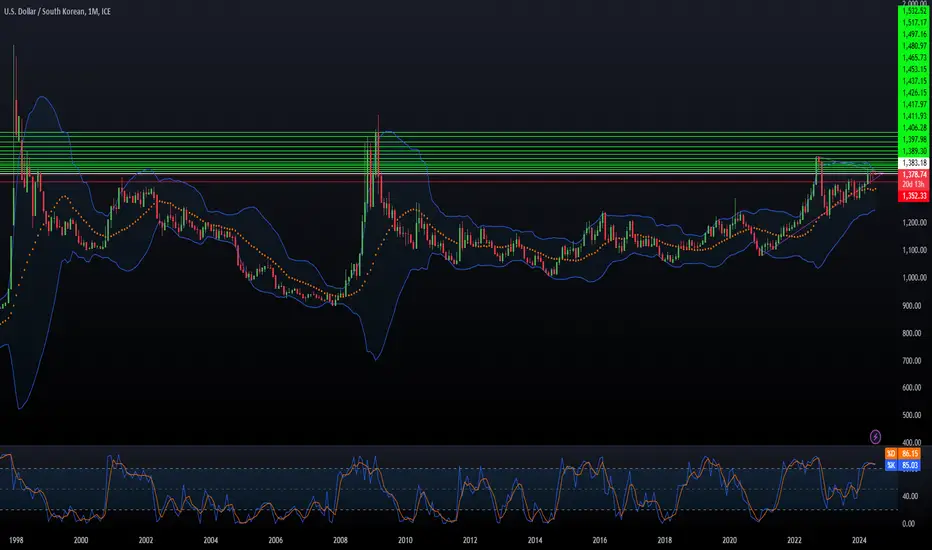Click the 40.00 stochastic axis label

[908, 496]
